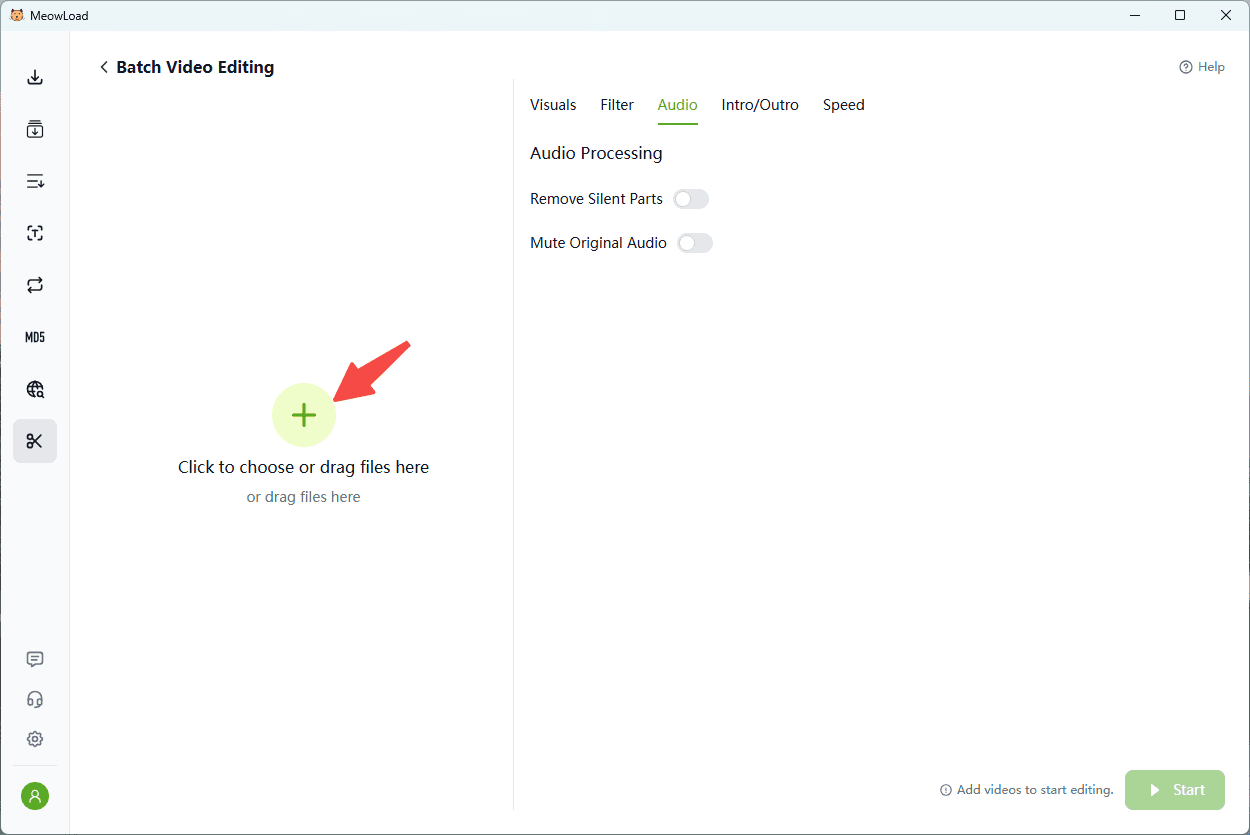Go back using Batch Video Editing chevron

104,67
